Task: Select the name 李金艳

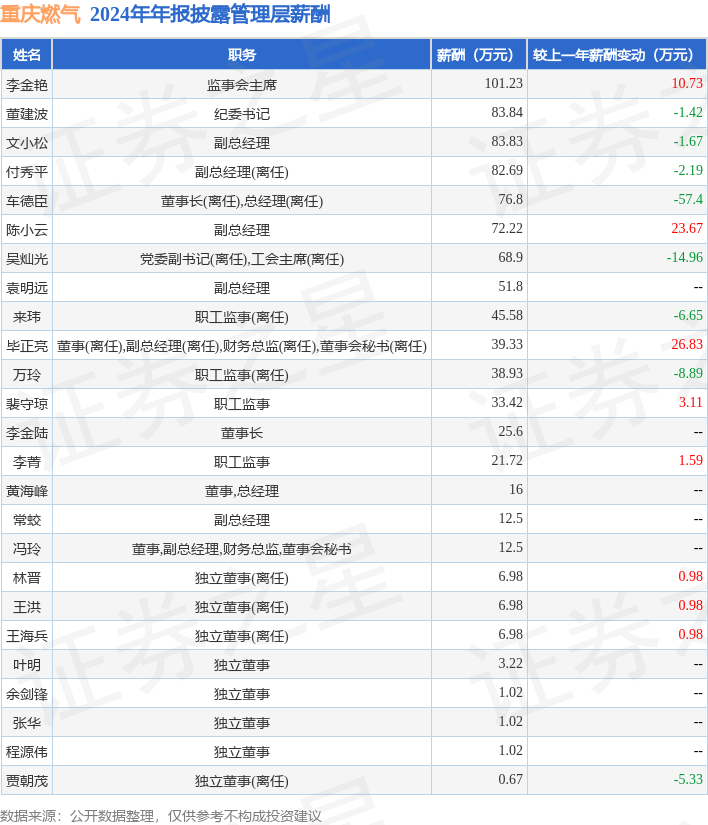Action: click(x=27, y=85)
